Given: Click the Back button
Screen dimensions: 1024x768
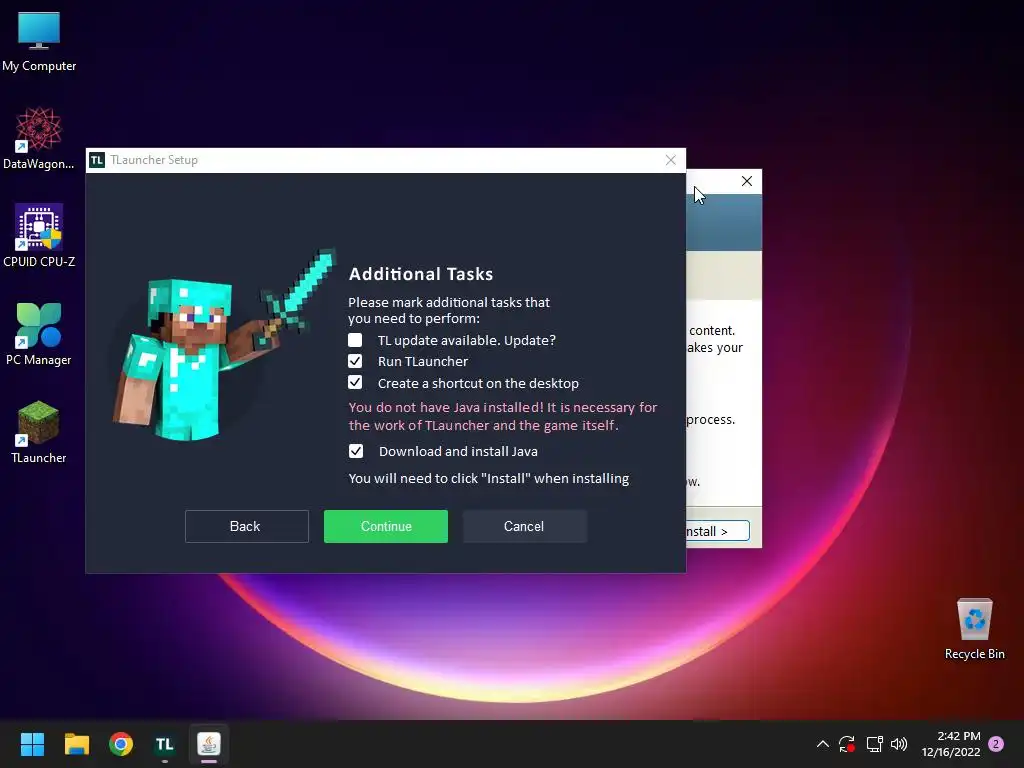Looking at the screenshot, I should tap(246, 526).
